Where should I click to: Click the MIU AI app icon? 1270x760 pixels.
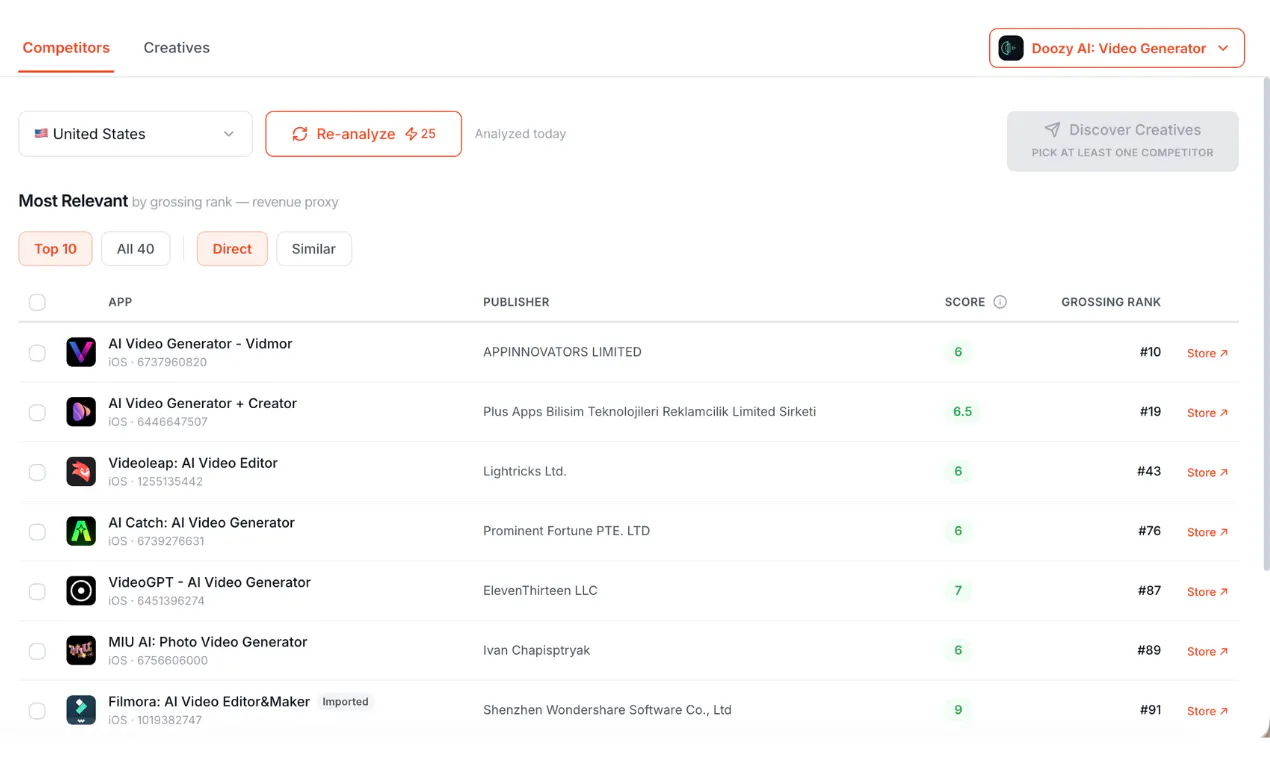(81, 650)
